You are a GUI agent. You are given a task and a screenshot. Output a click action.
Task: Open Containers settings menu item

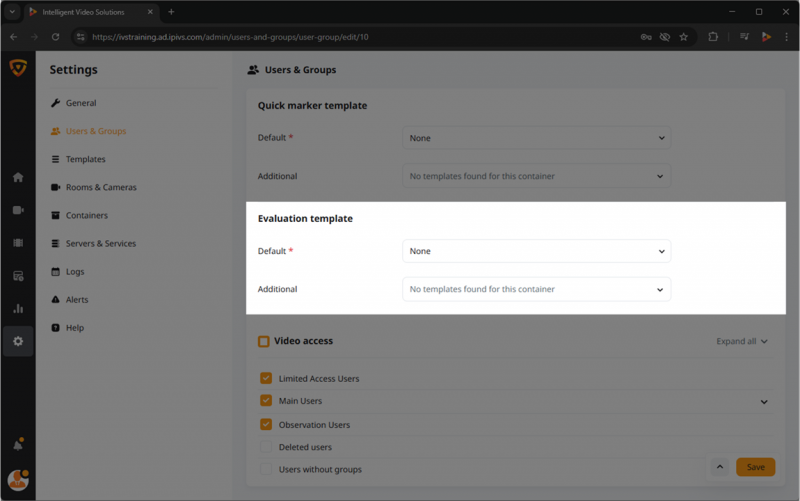pyautogui.click(x=79, y=215)
